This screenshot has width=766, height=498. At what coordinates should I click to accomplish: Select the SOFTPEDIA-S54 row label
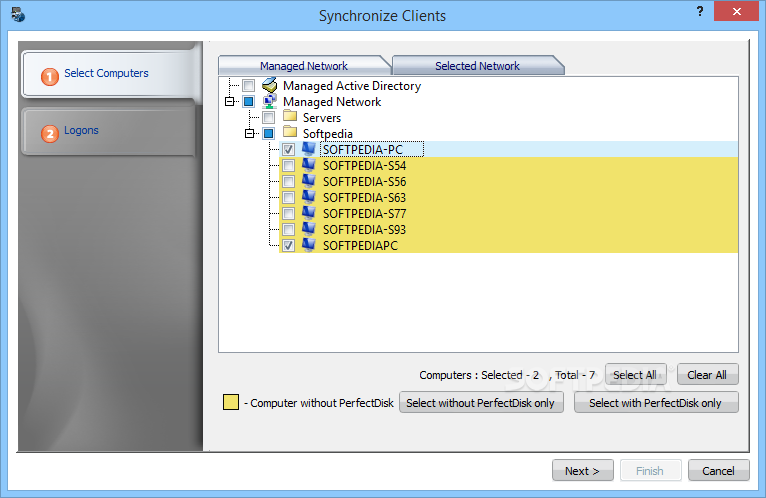tap(364, 166)
